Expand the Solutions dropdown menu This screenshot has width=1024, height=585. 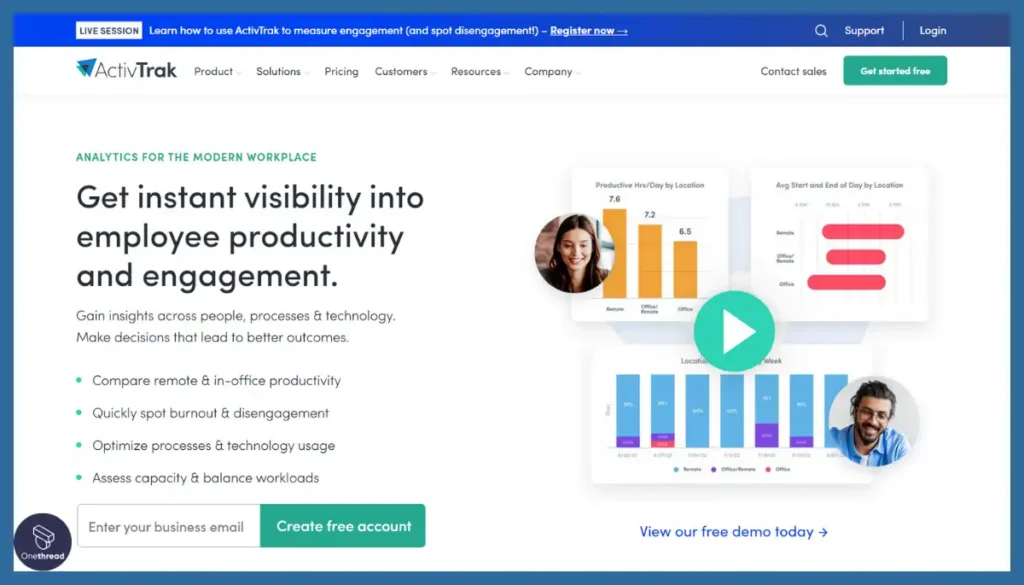point(282,71)
